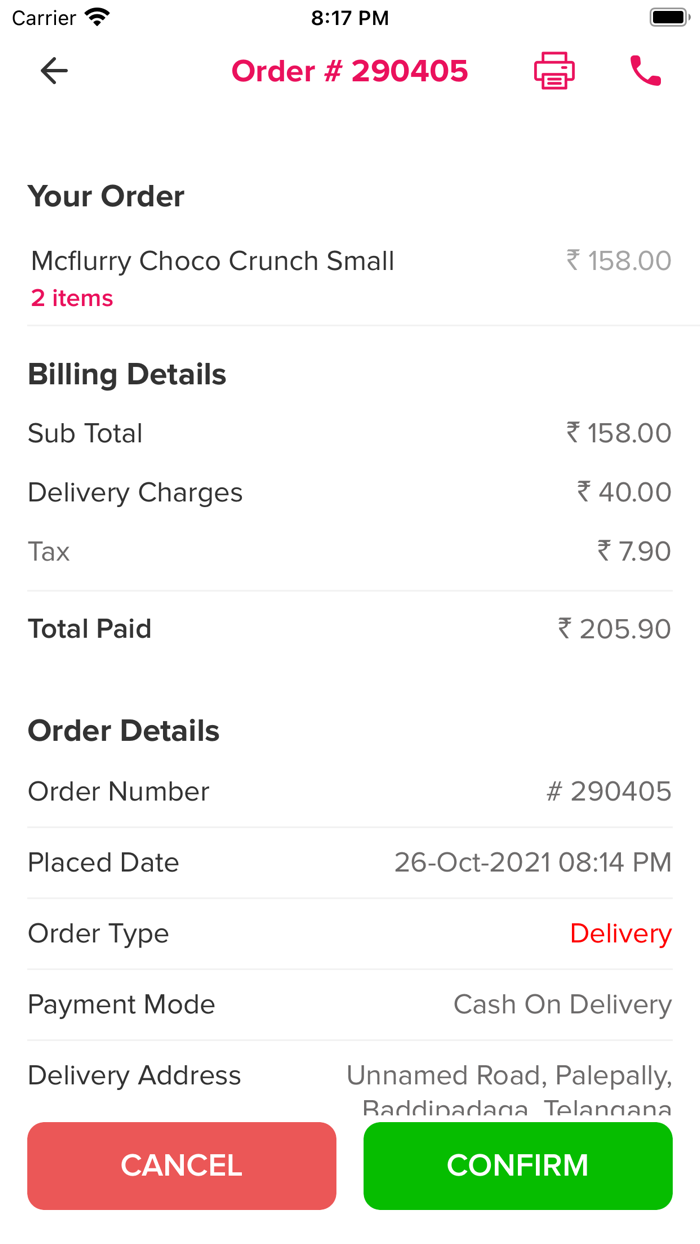Tap the Payment Mode row

pos(349,1004)
